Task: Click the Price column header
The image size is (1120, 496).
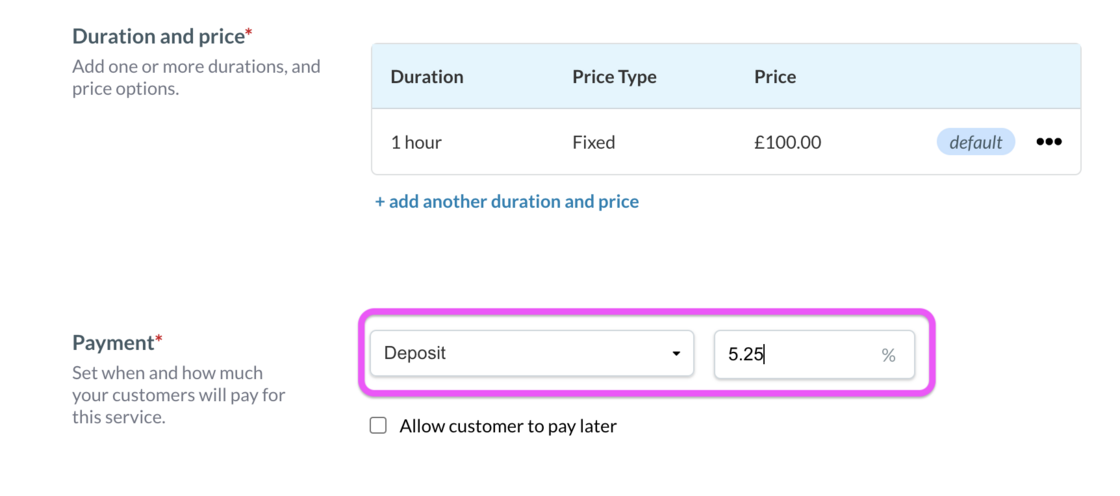Action: [775, 76]
